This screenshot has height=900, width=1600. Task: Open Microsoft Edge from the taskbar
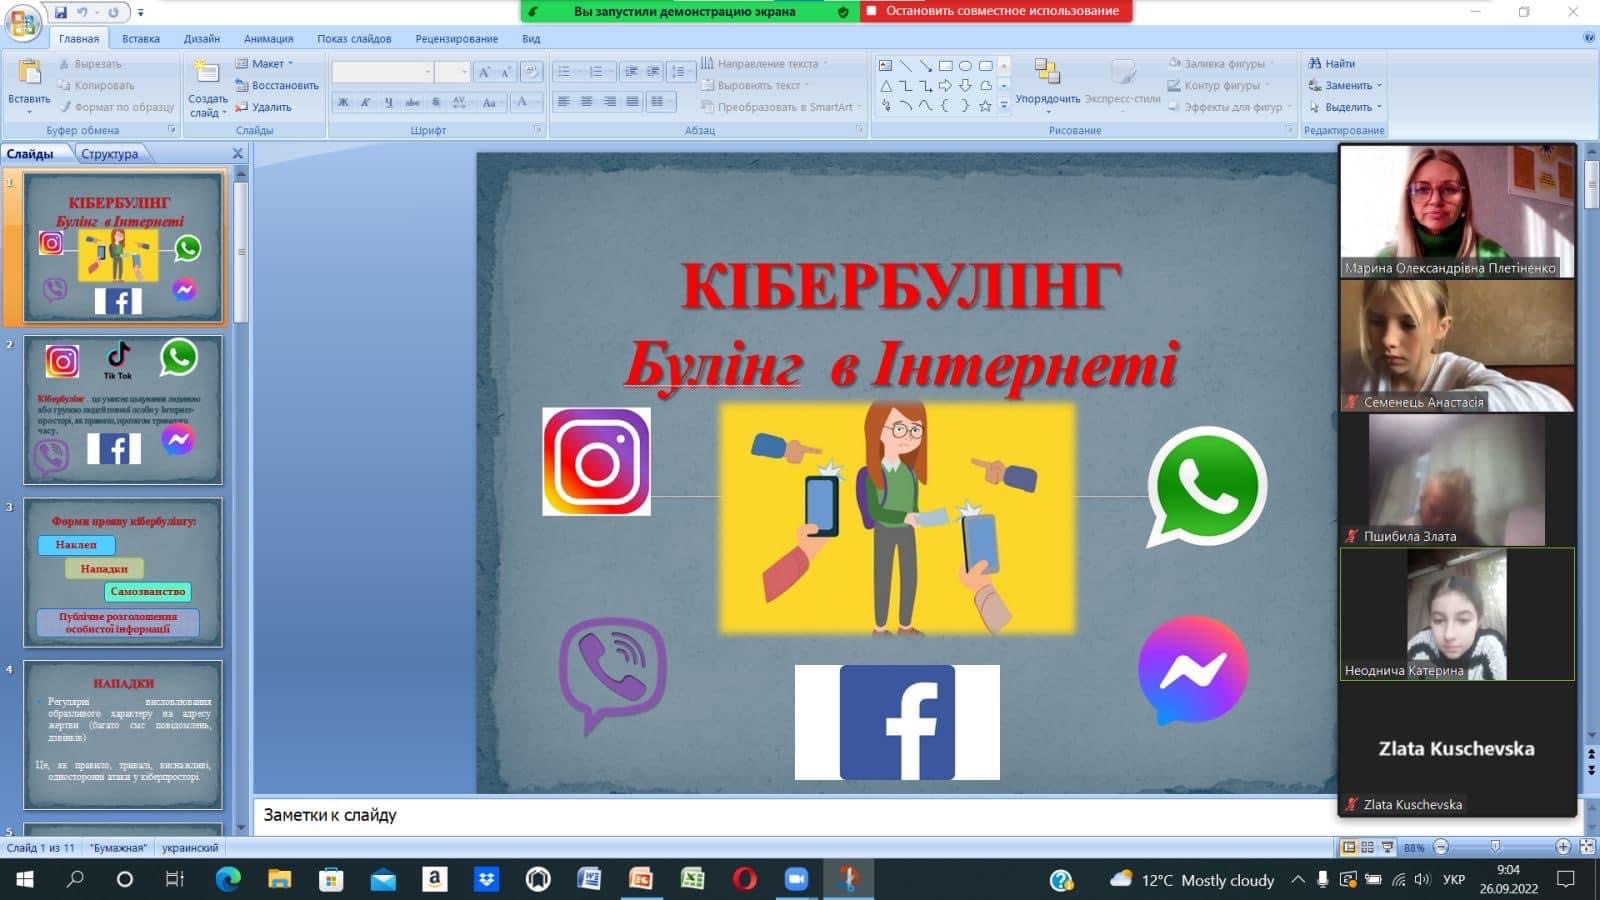(228, 879)
